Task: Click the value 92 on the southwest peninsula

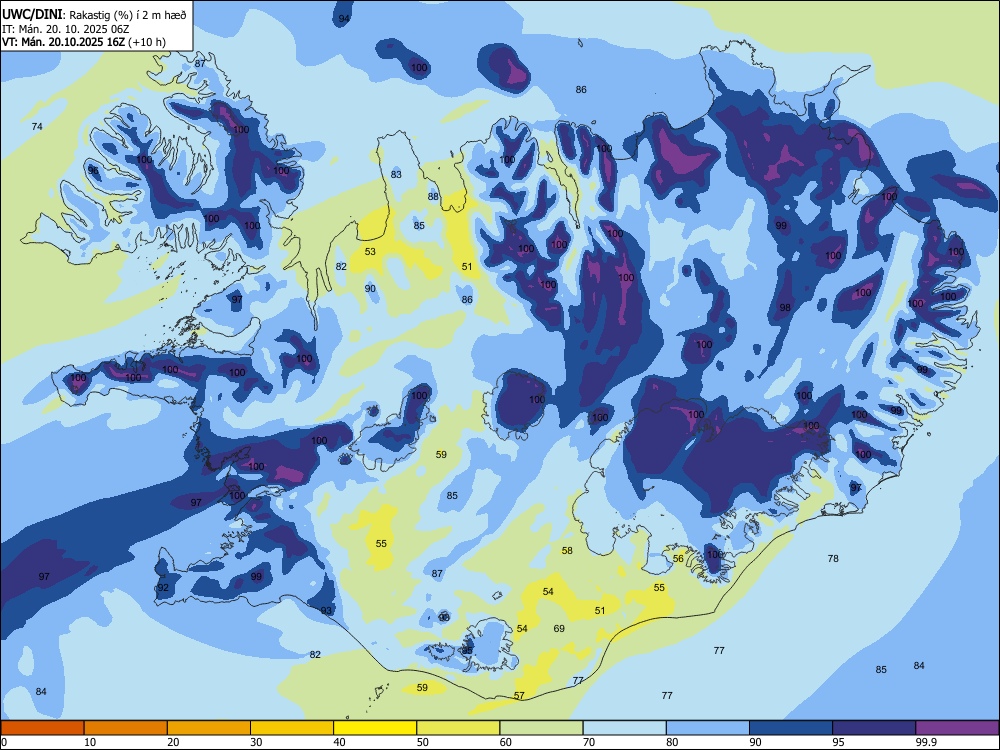Action: pyautogui.click(x=163, y=587)
